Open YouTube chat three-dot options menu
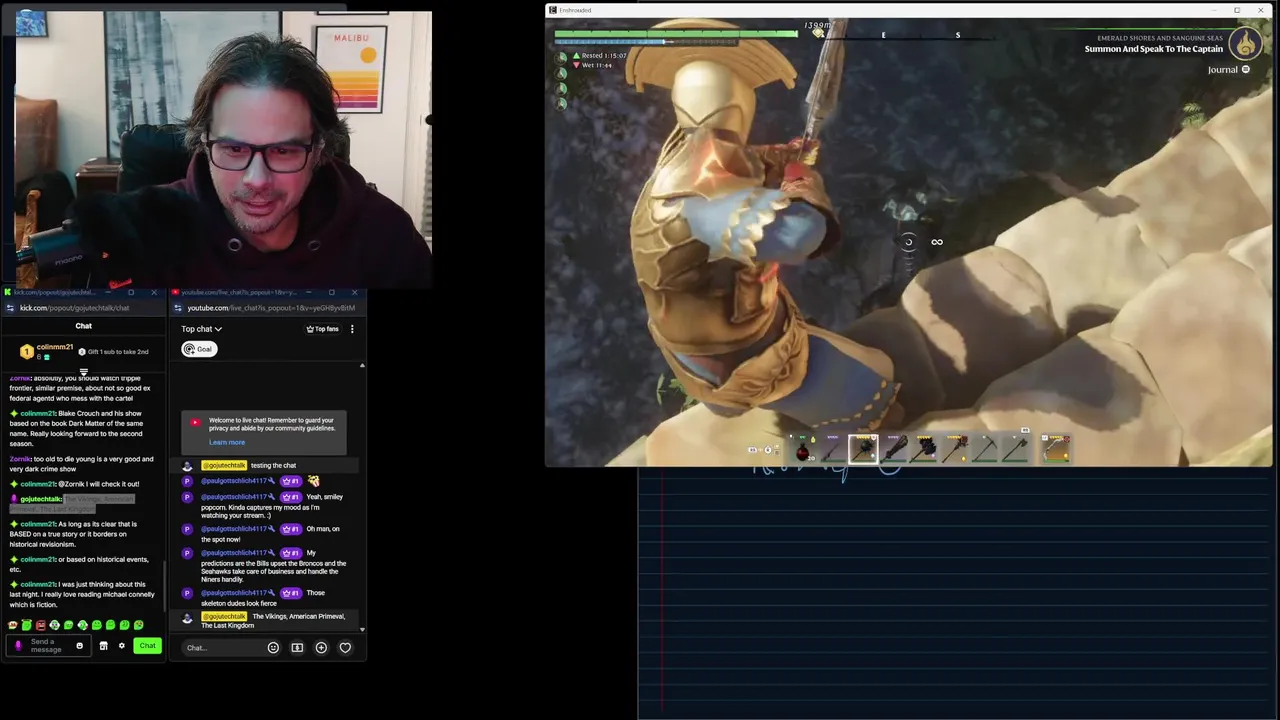Screen dimensions: 1280x720 point(352,329)
